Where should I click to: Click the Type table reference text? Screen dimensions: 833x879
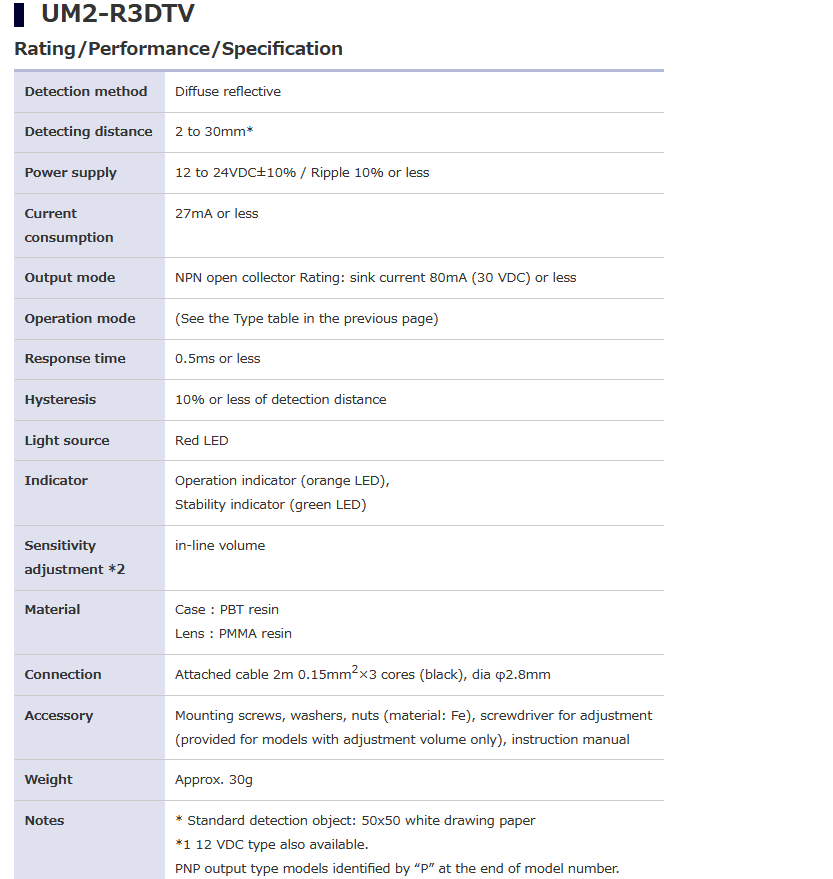click(306, 318)
